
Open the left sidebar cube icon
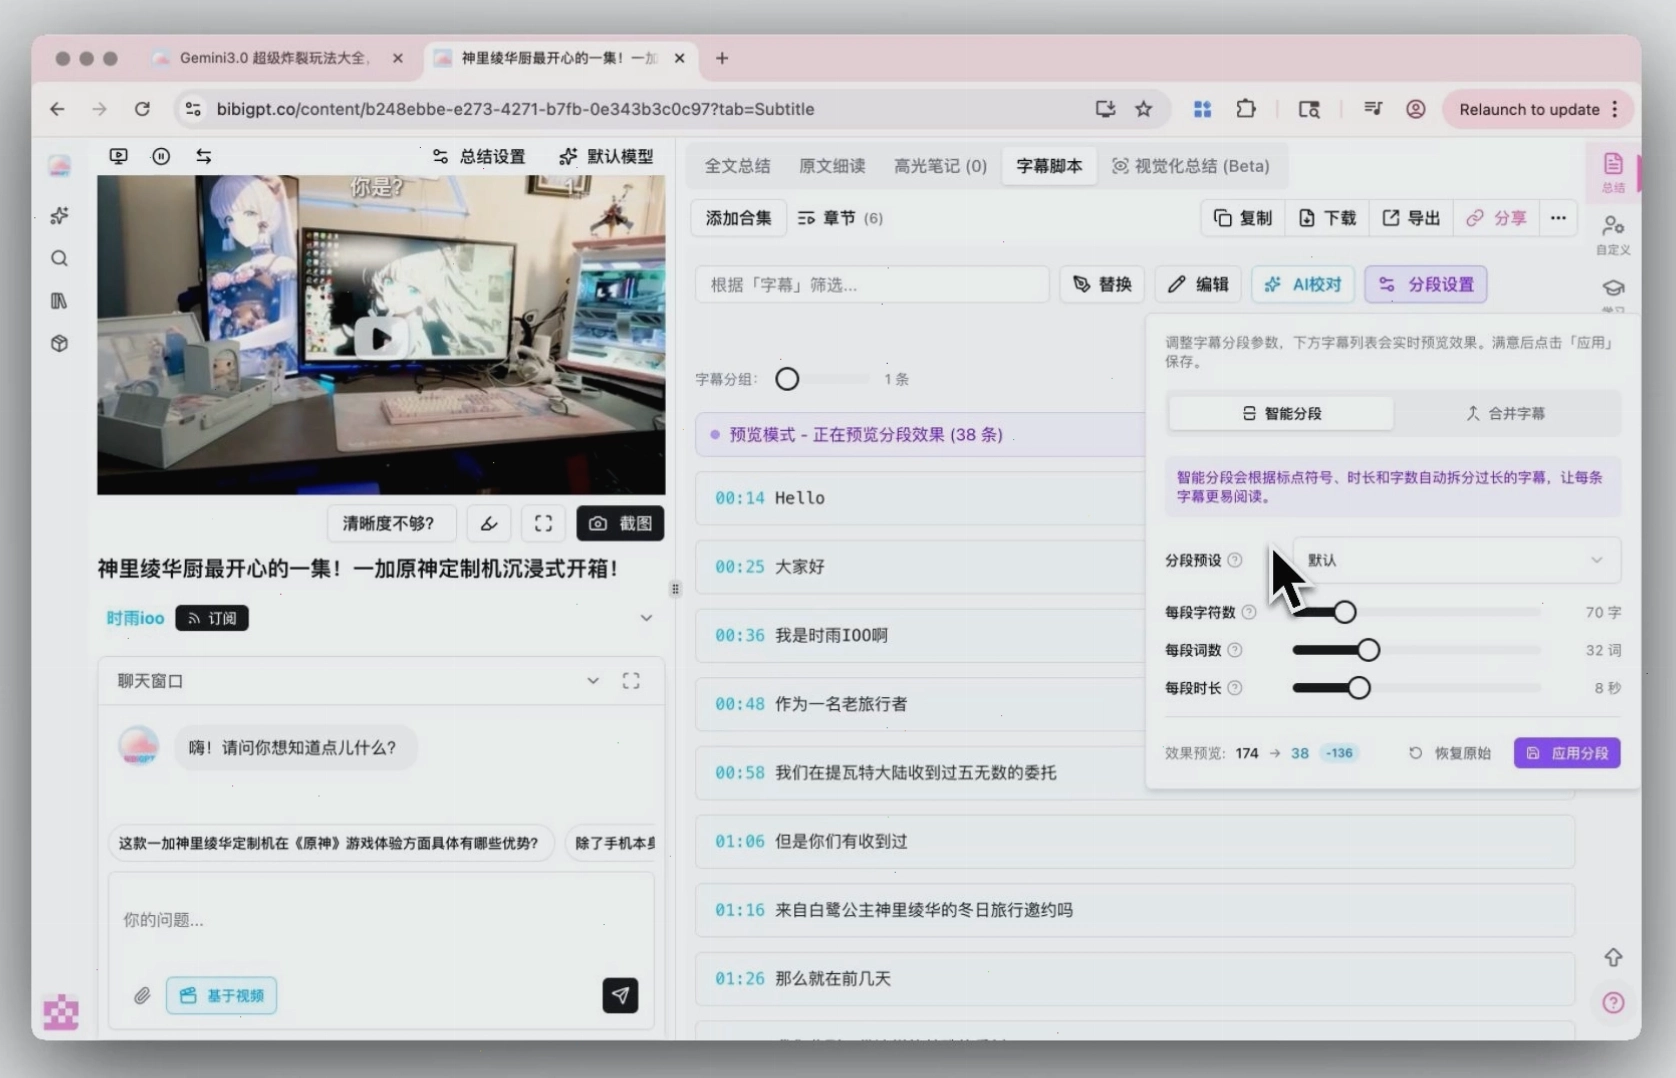(60, 343)
